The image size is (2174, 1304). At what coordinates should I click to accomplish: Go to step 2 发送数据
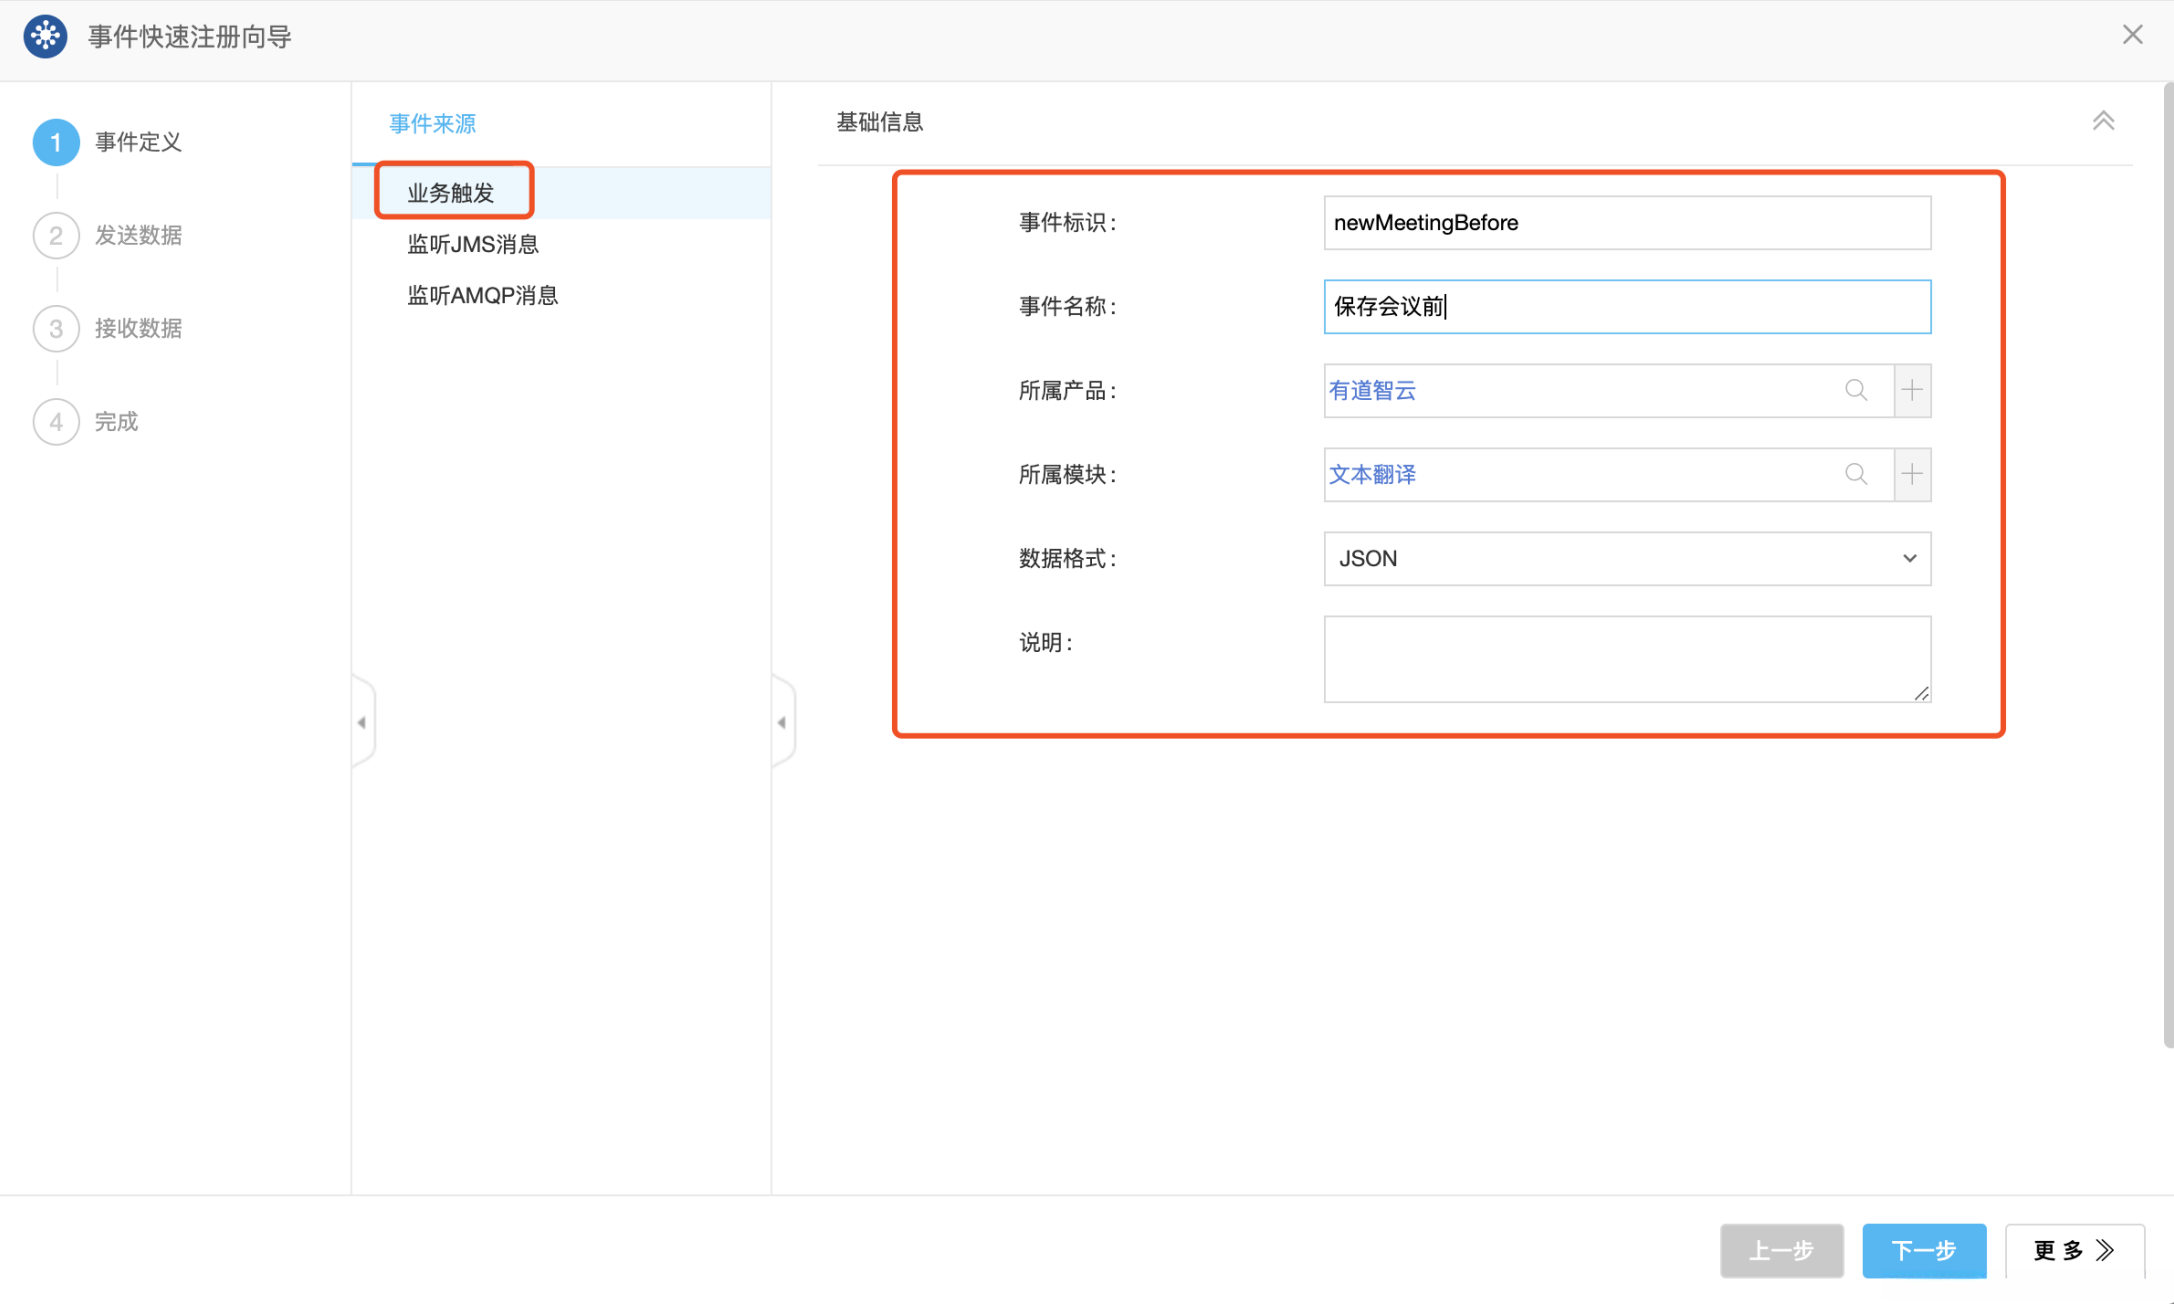(x=137, y=235)
